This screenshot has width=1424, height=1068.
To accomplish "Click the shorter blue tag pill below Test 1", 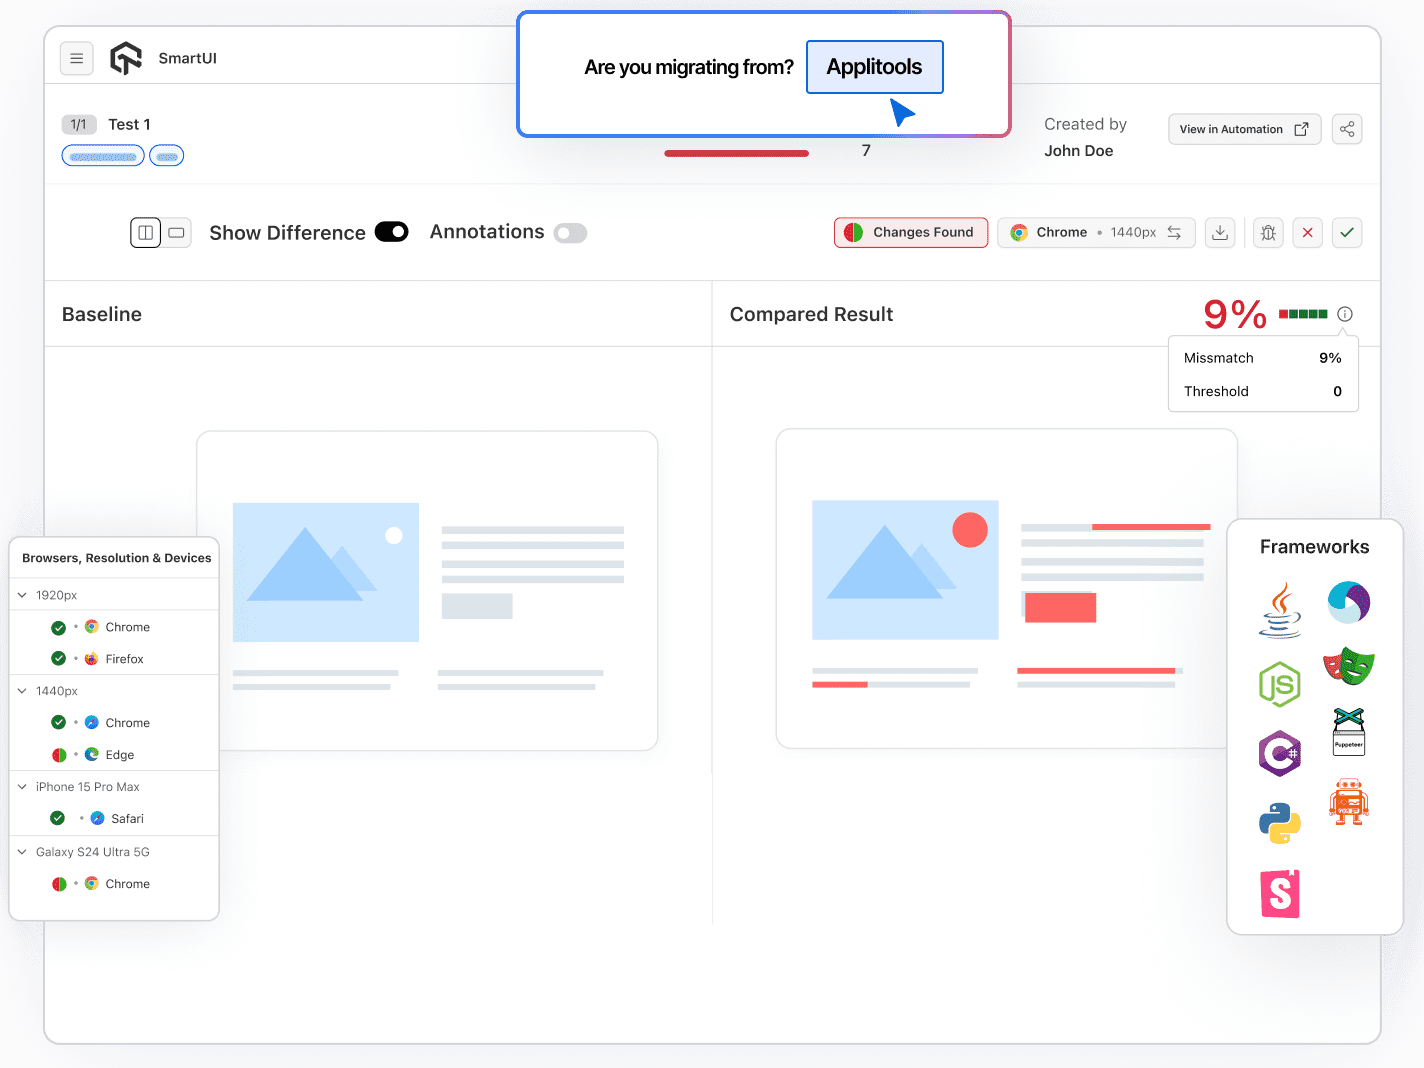I will [x=167, y=156].
